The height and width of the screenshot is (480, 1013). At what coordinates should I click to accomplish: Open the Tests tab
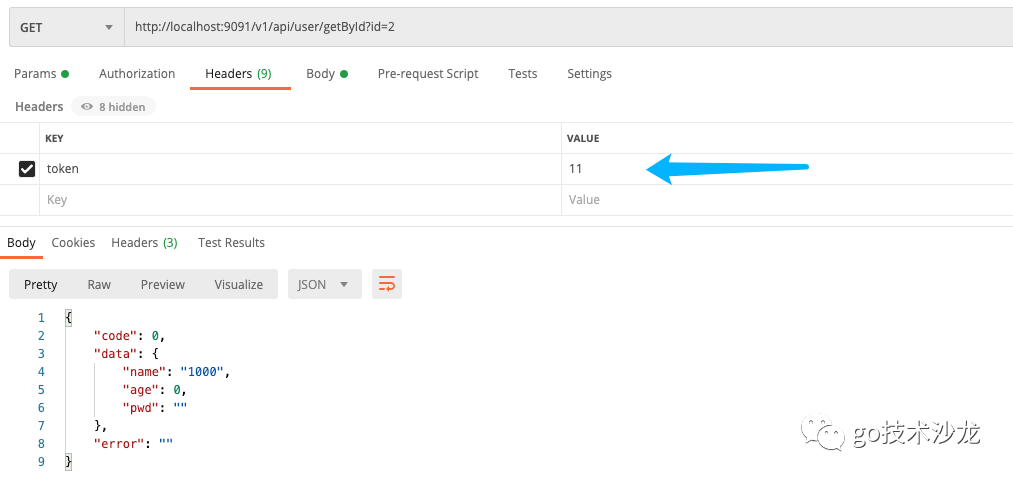point(523,74)
